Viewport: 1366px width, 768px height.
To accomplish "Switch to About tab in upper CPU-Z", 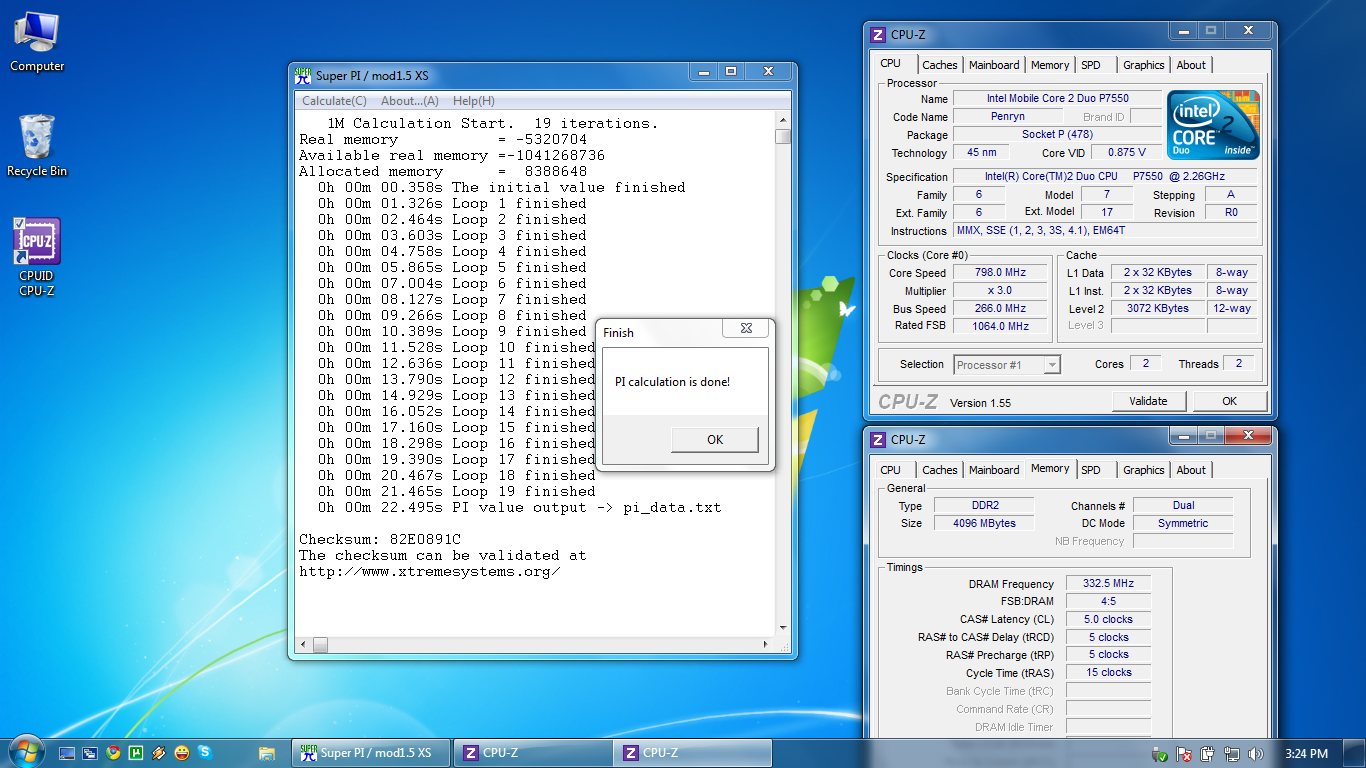I will [x=1191, y=65].
